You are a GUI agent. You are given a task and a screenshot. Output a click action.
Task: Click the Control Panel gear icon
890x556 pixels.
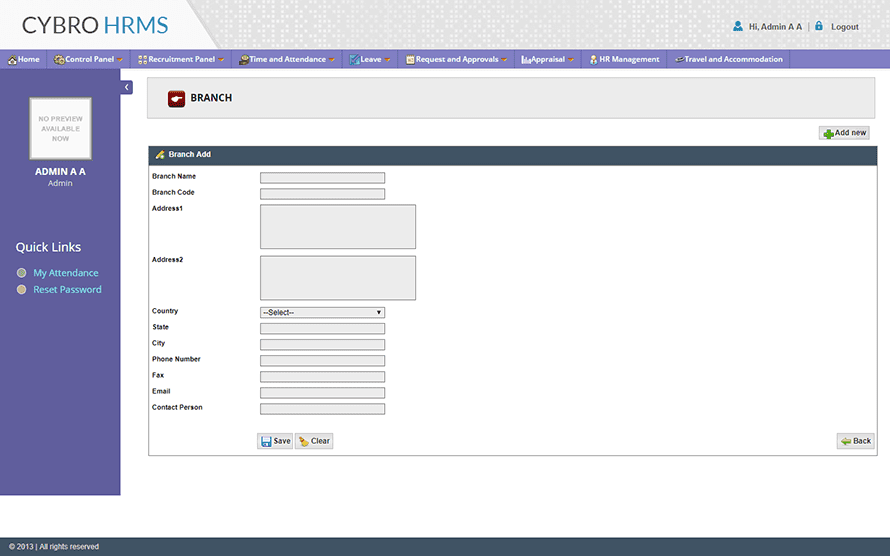click(x=58, y=60)
